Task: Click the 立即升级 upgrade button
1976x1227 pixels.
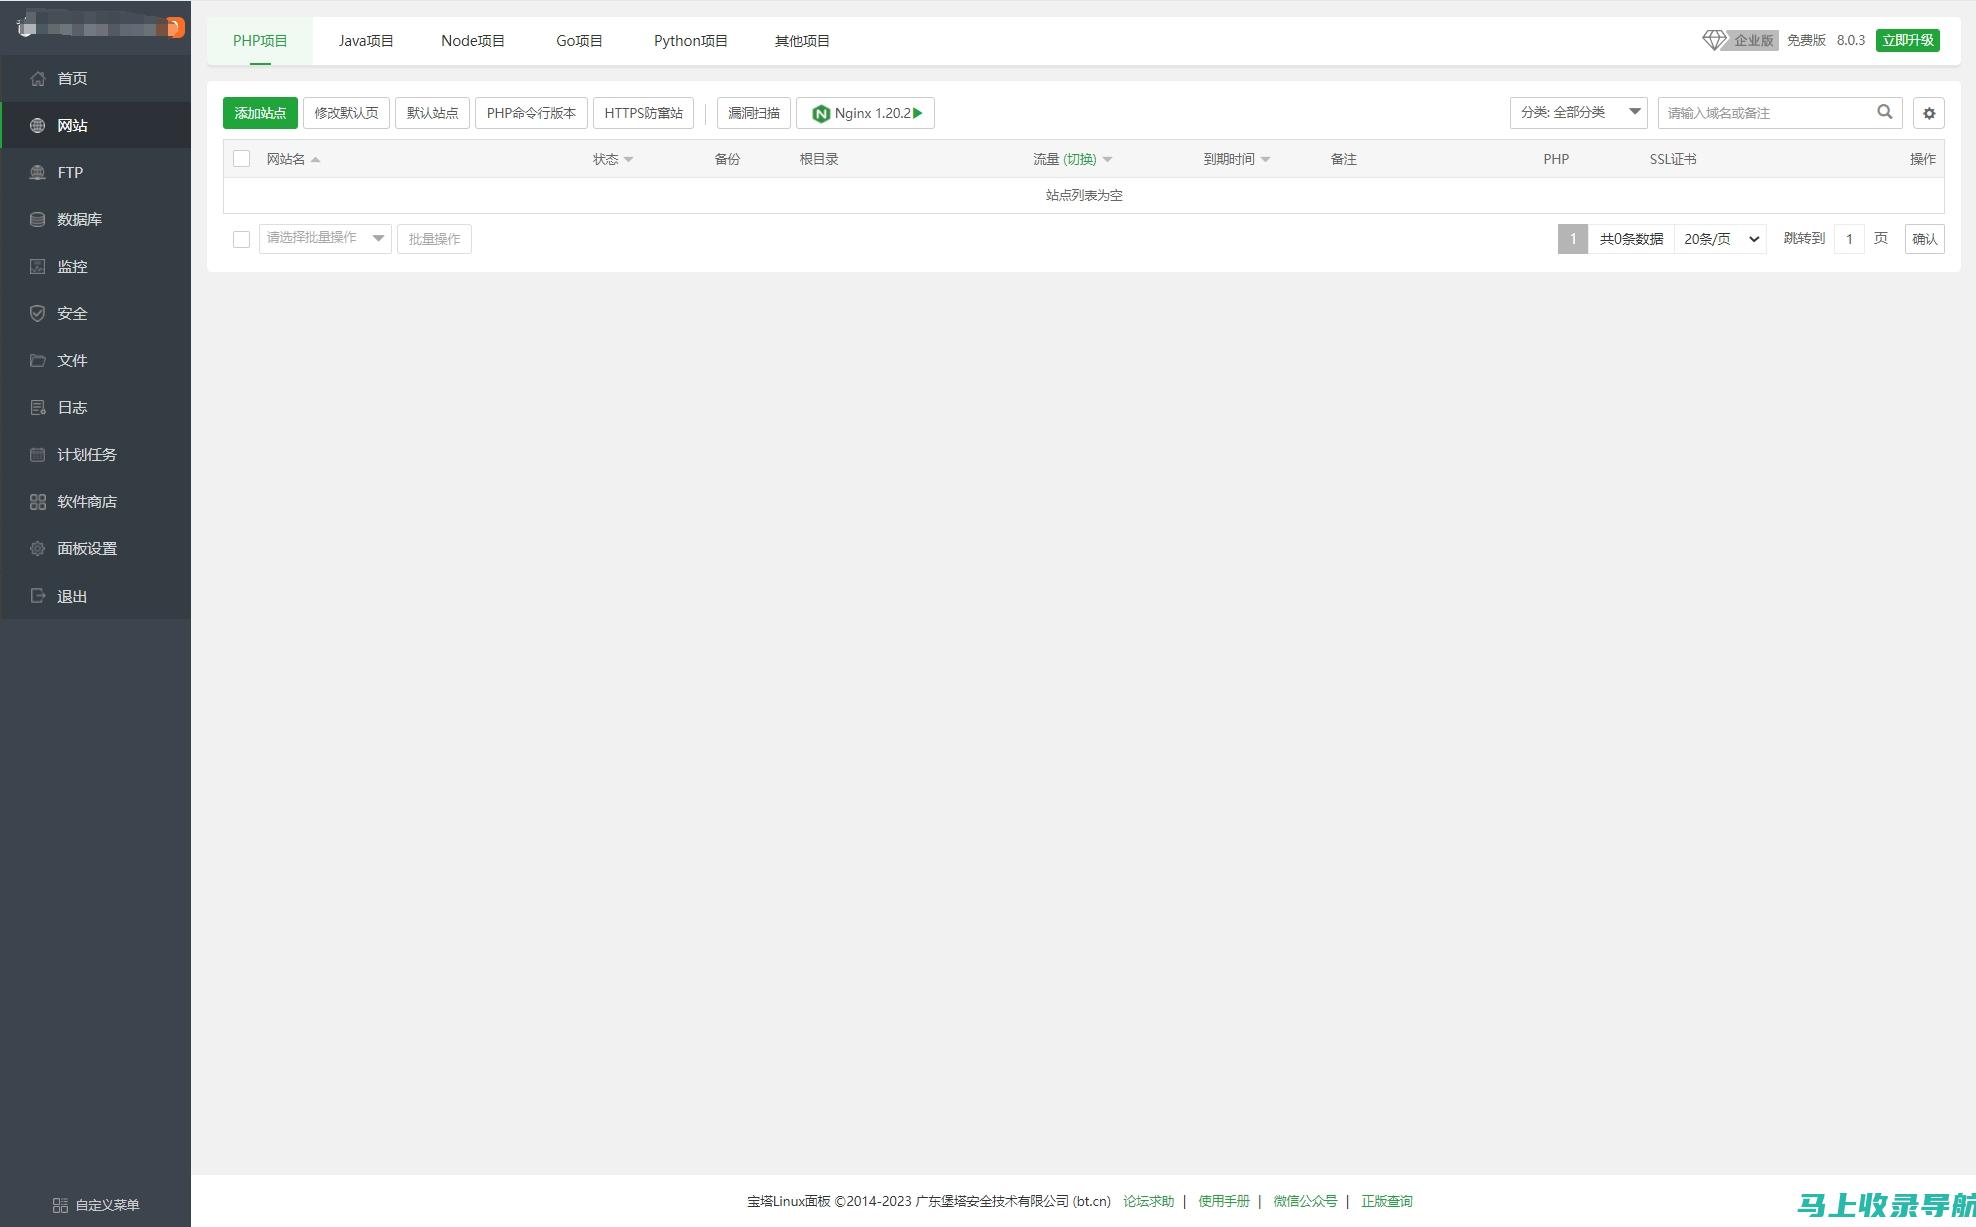Action: coord(1908,40)
